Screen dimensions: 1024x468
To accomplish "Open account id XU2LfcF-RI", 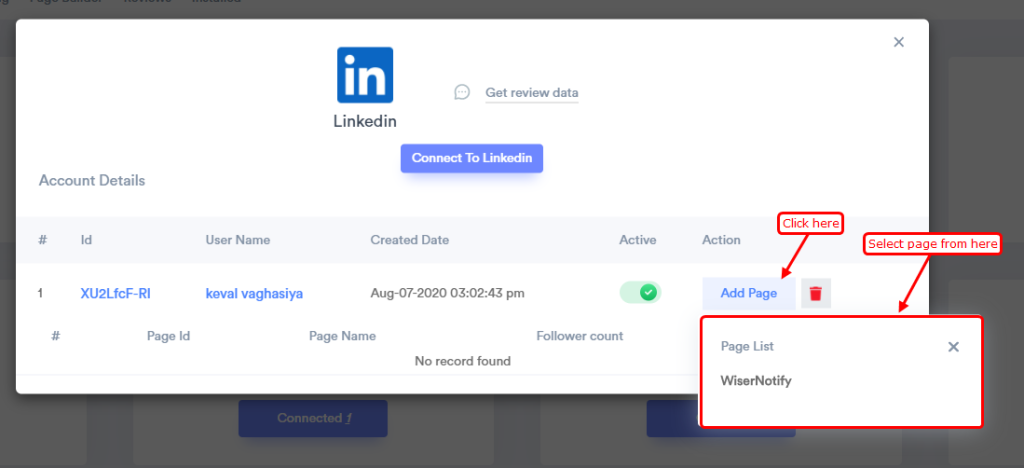I will coord(116,294).
